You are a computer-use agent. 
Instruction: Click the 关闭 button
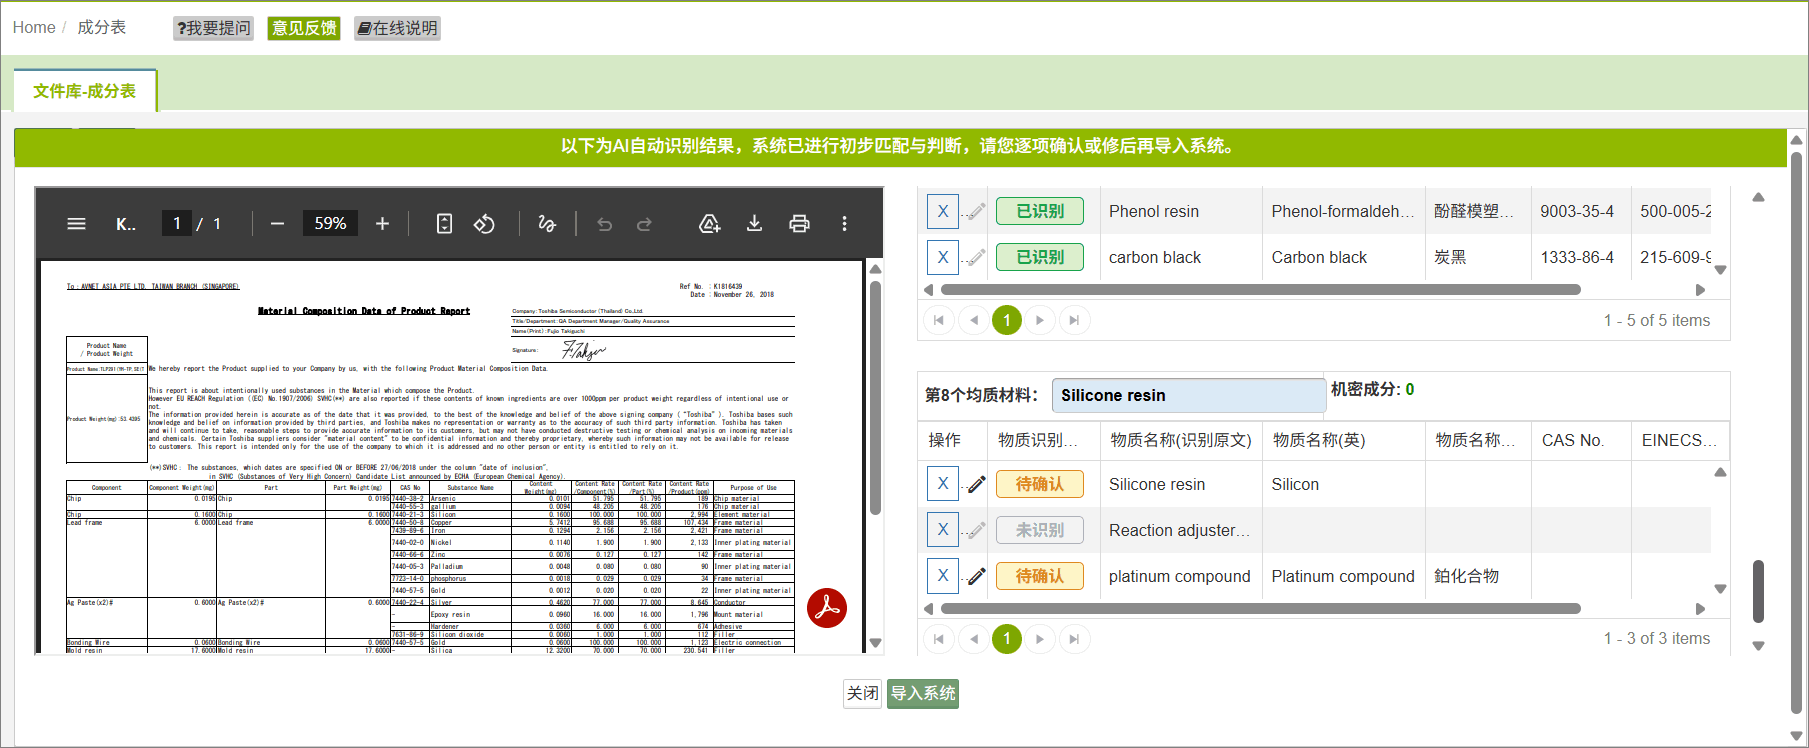point(863,693)
